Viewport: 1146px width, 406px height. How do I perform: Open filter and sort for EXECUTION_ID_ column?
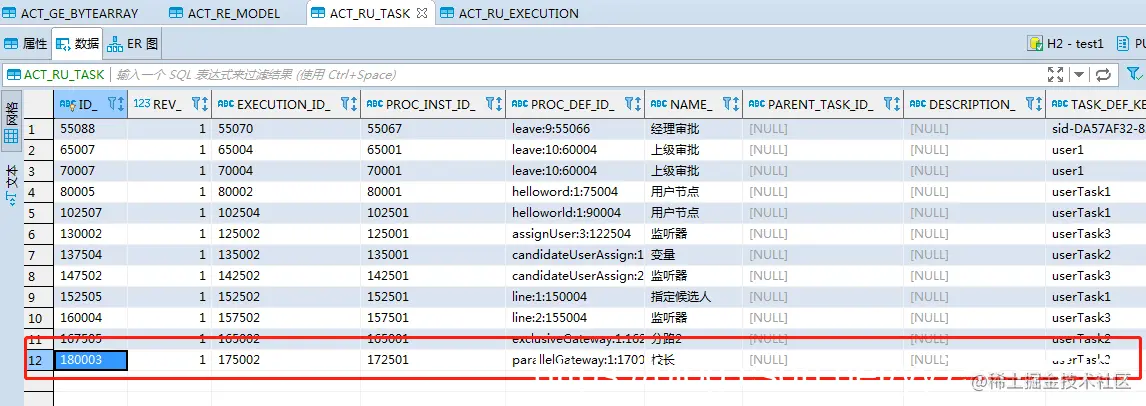349,104
